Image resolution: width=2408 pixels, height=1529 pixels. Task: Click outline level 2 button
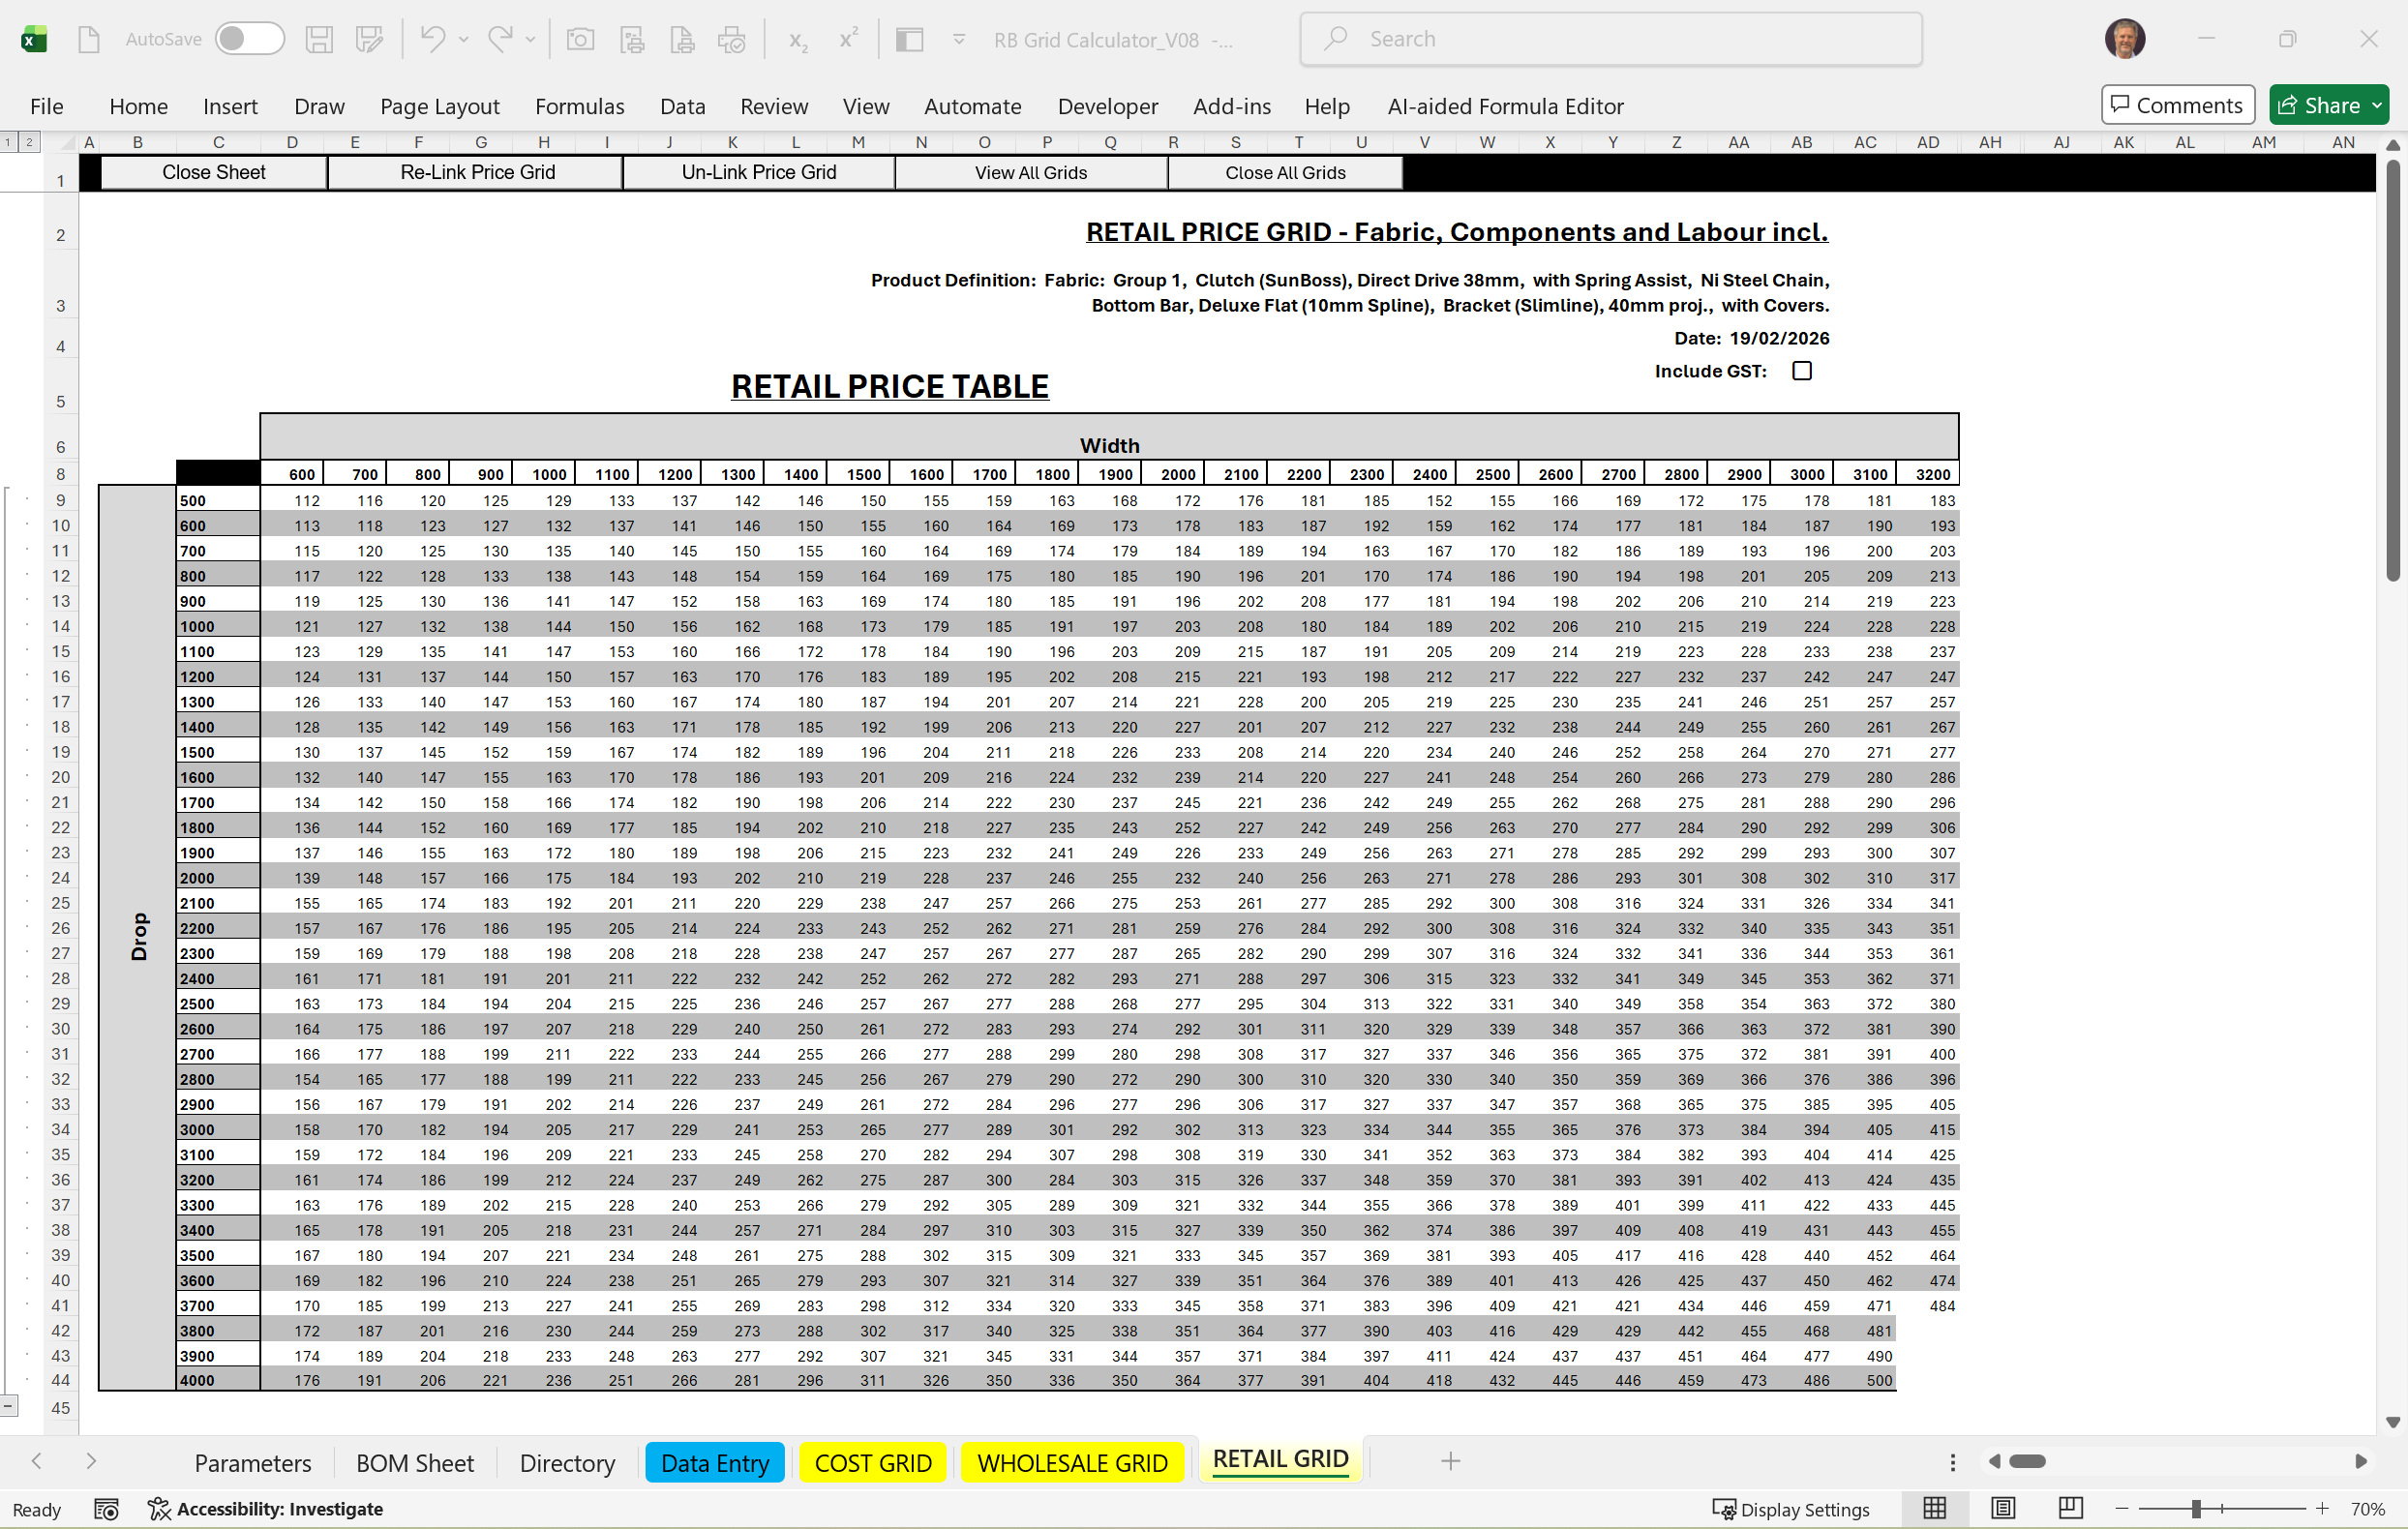[29, 142]
